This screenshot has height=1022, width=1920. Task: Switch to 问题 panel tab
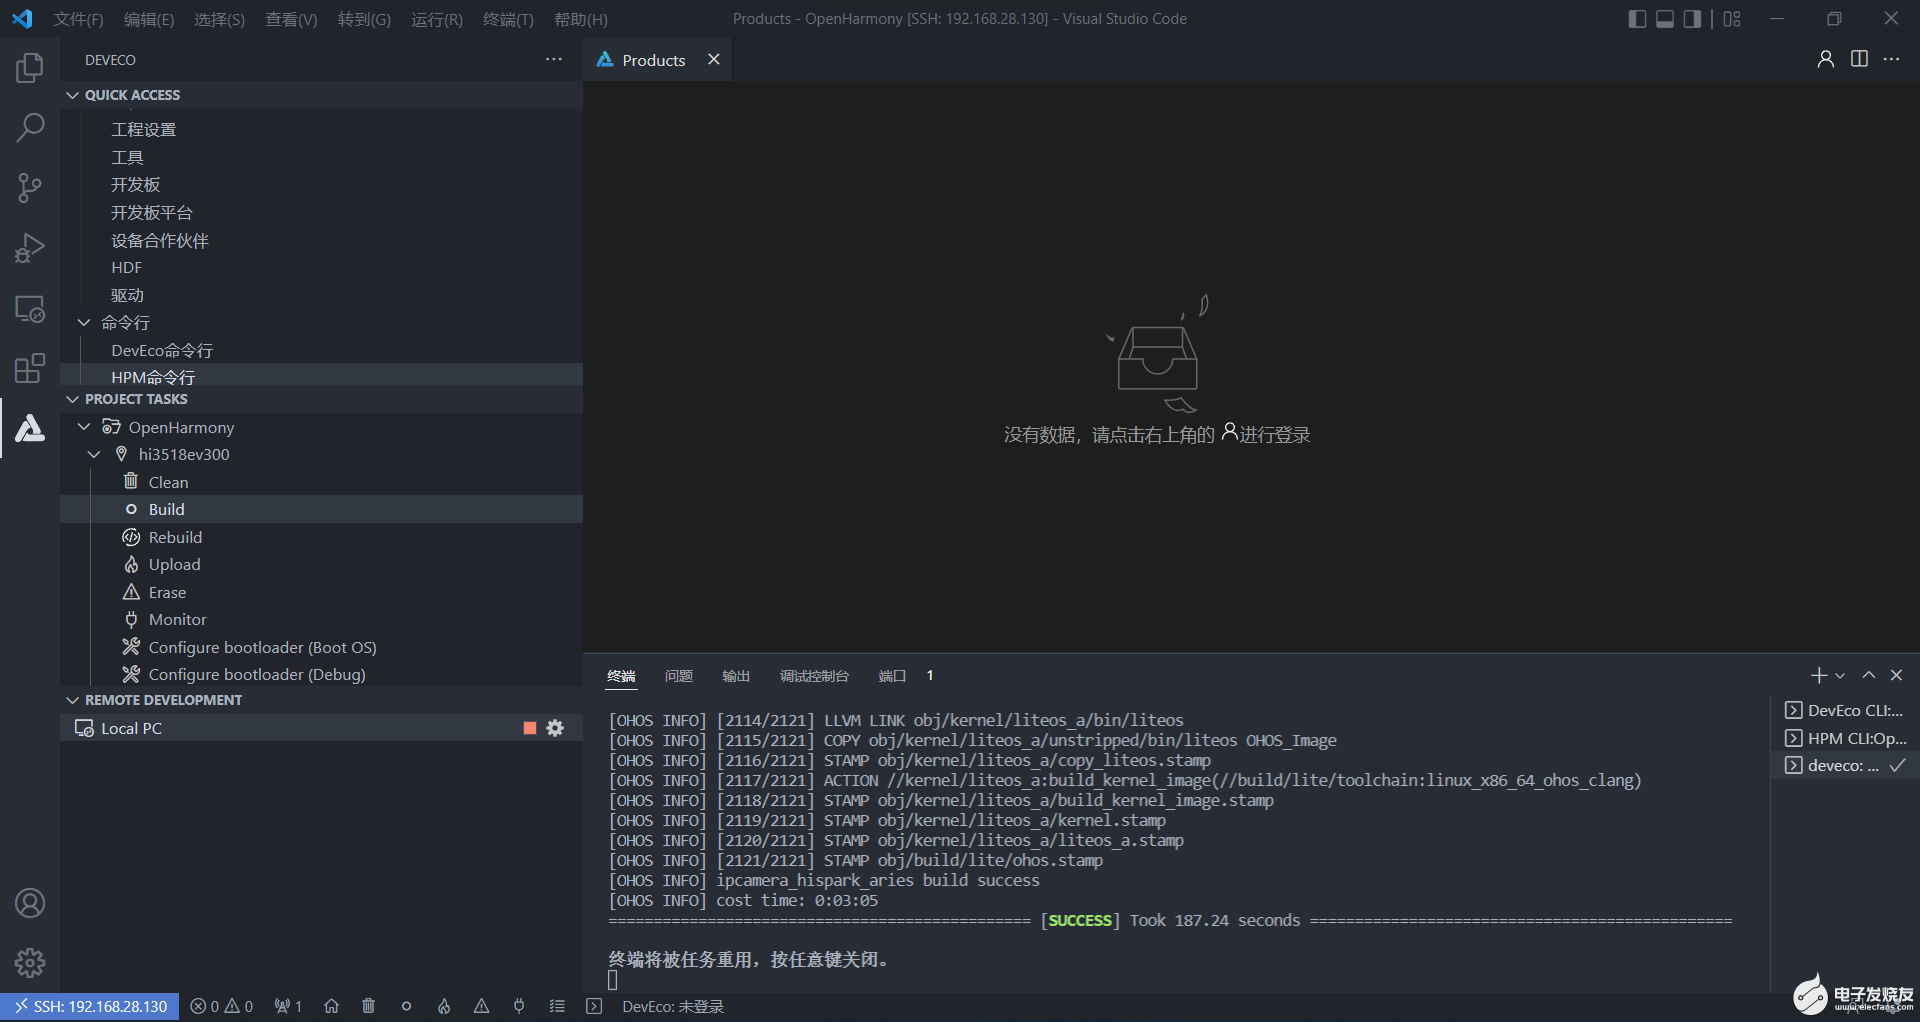tap(679, 676)
